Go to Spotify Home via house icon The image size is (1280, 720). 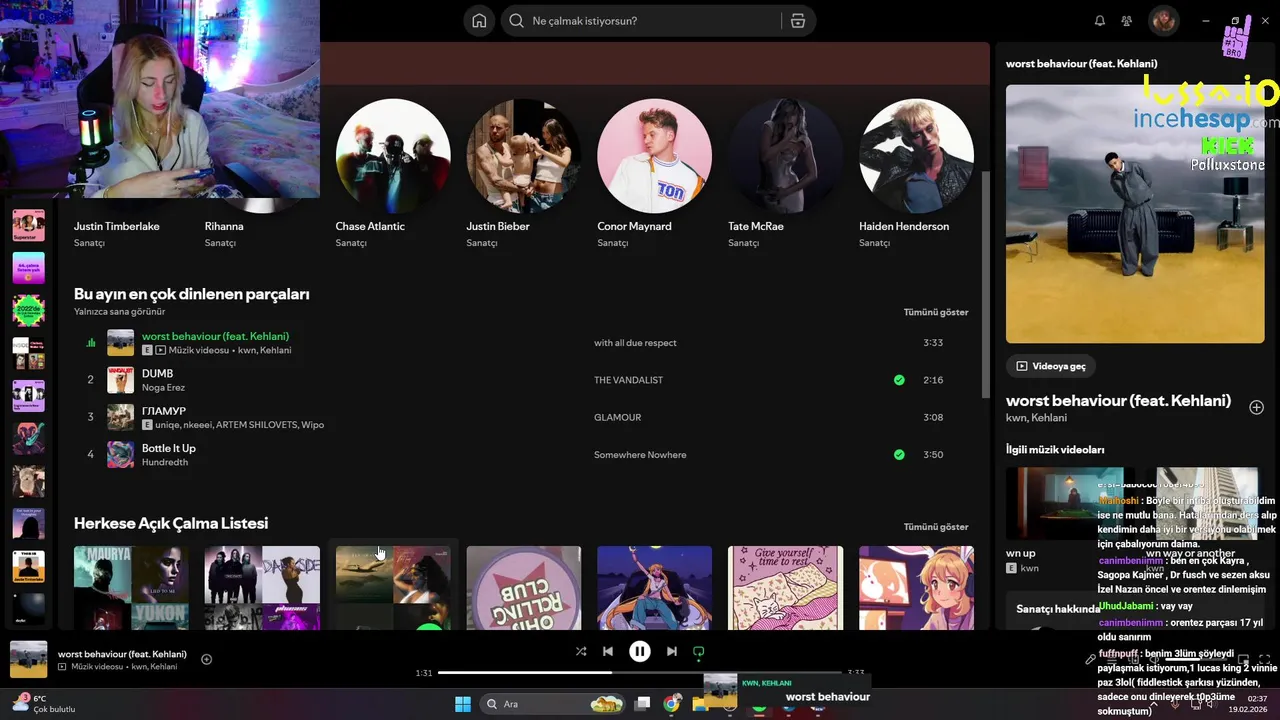479,21
